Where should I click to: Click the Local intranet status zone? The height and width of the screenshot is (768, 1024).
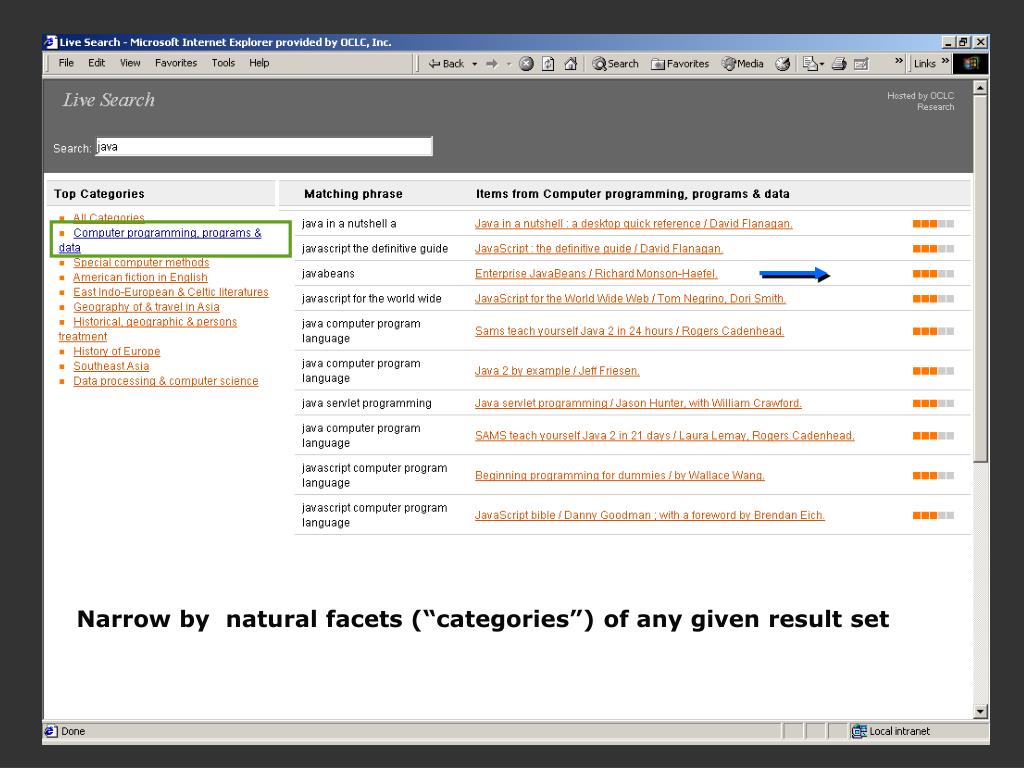tap(891, 731)
